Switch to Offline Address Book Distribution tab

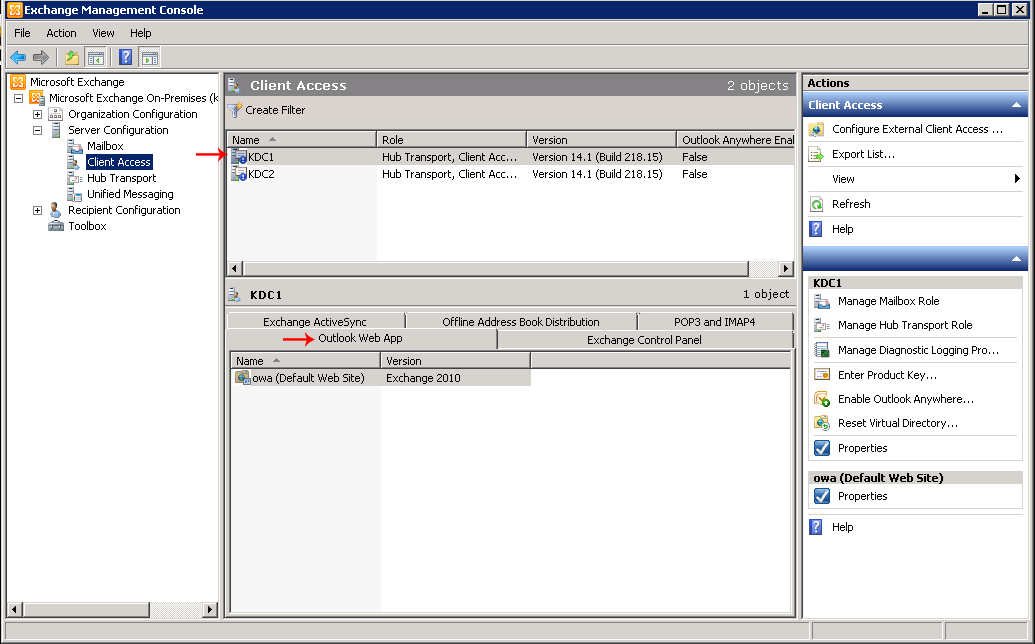click(x=521, y=322)
